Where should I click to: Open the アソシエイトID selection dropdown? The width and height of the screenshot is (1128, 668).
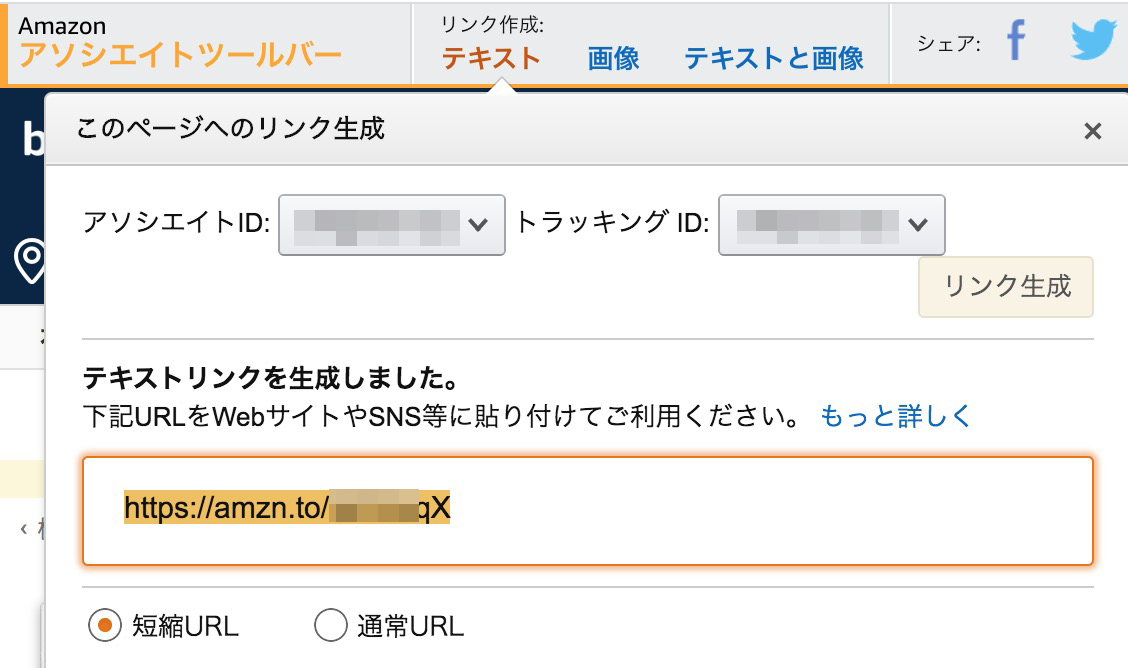coord(390,224)
